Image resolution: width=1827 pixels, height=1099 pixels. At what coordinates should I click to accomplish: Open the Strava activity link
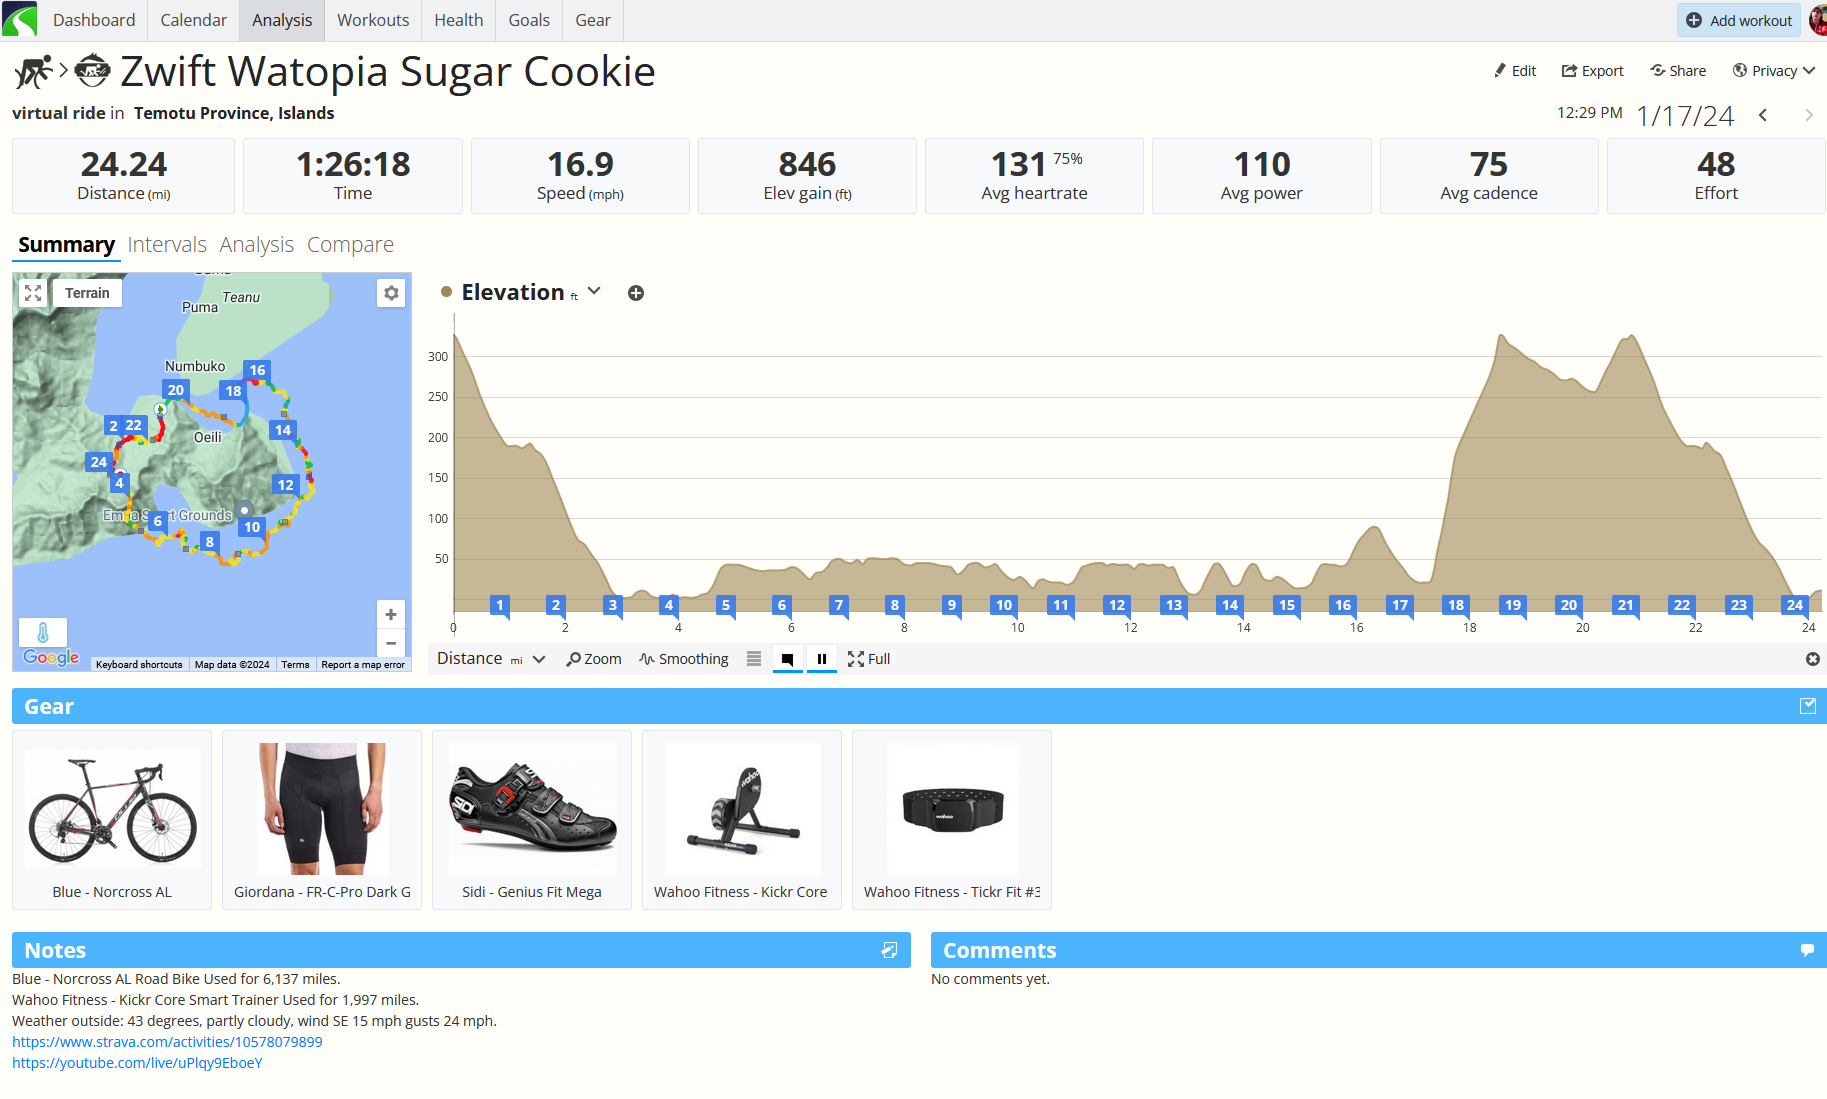pos(167,1042)
